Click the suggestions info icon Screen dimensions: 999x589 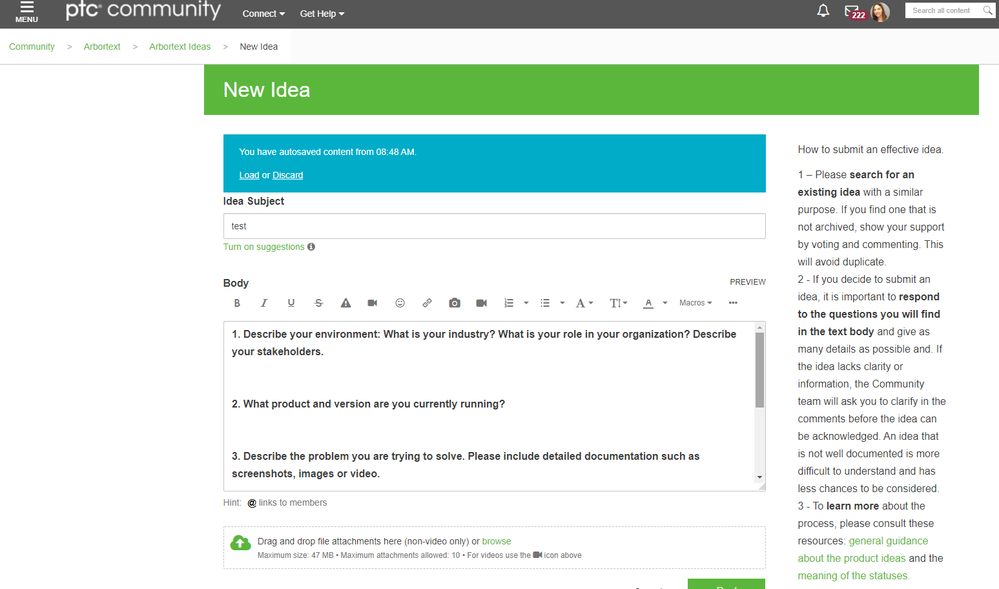311,247
